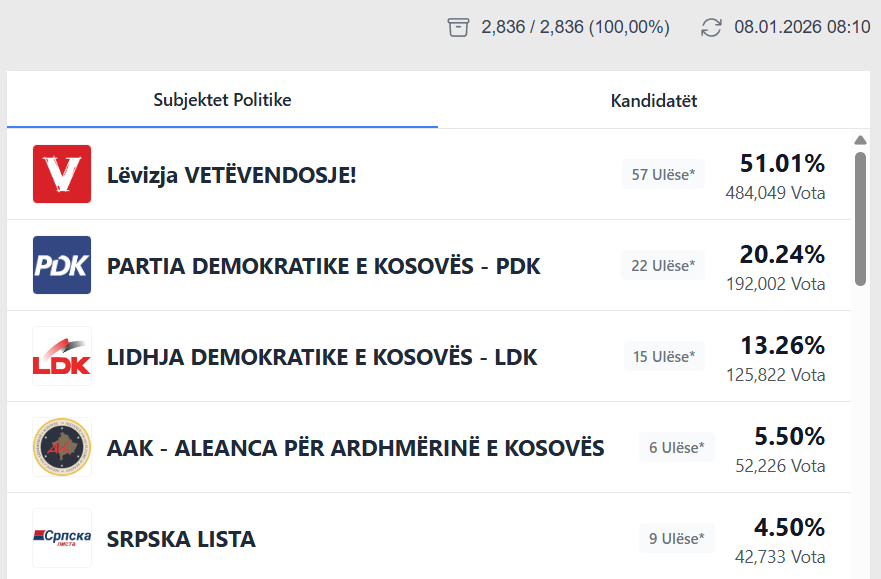881x579 pixels.
Task: Click the Lëvizja VETËVENDOSJE! party logo
Action: pos(62,174)
